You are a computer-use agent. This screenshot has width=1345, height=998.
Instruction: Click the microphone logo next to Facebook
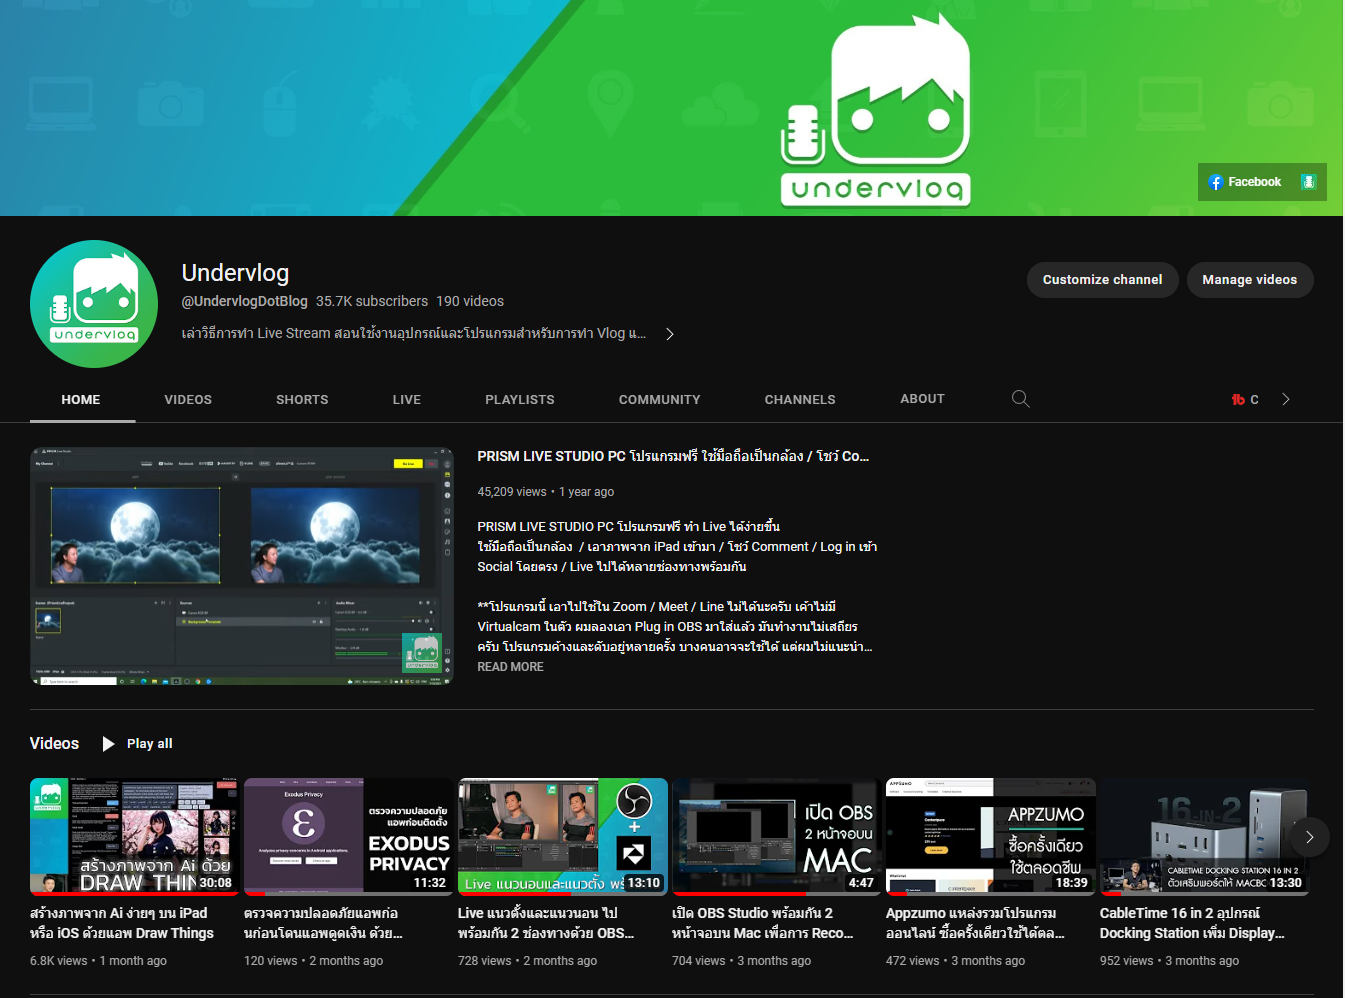pos(1309,181)
